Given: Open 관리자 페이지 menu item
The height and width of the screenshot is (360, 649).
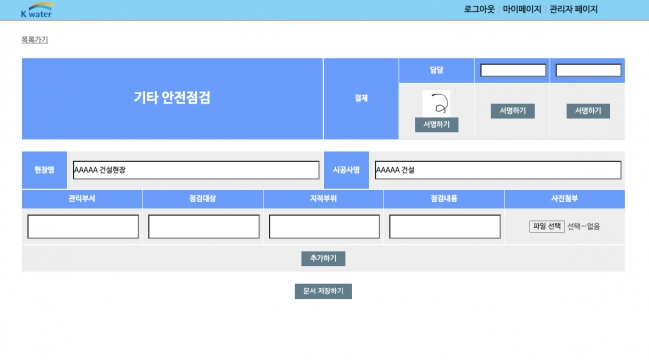Looking at the screenshot, I should click(573, 9).
